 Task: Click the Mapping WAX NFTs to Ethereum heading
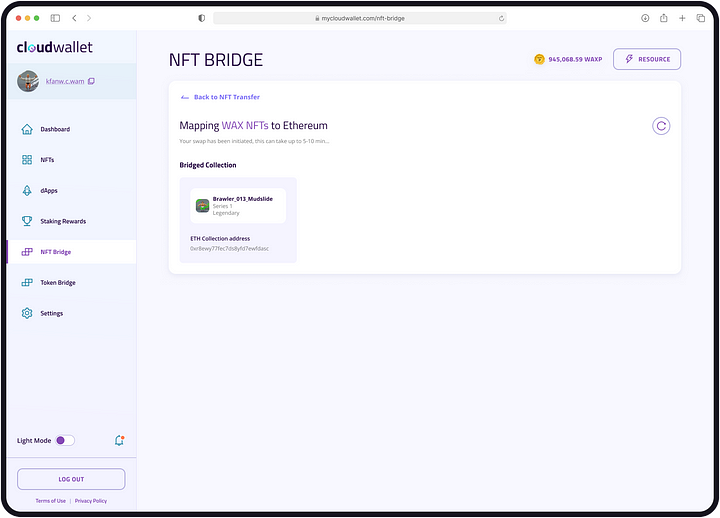click(x=253, y=125)
